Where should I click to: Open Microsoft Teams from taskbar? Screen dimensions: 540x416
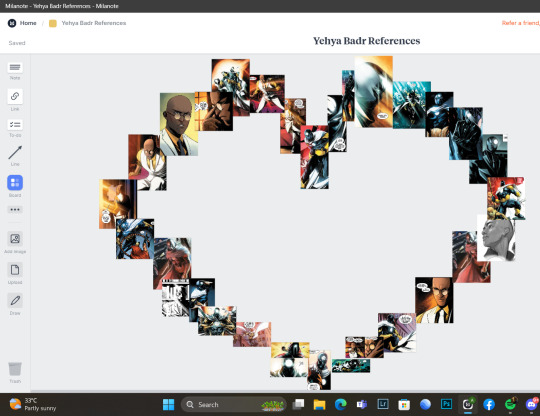pyautogui.click(x=362, y=404)
